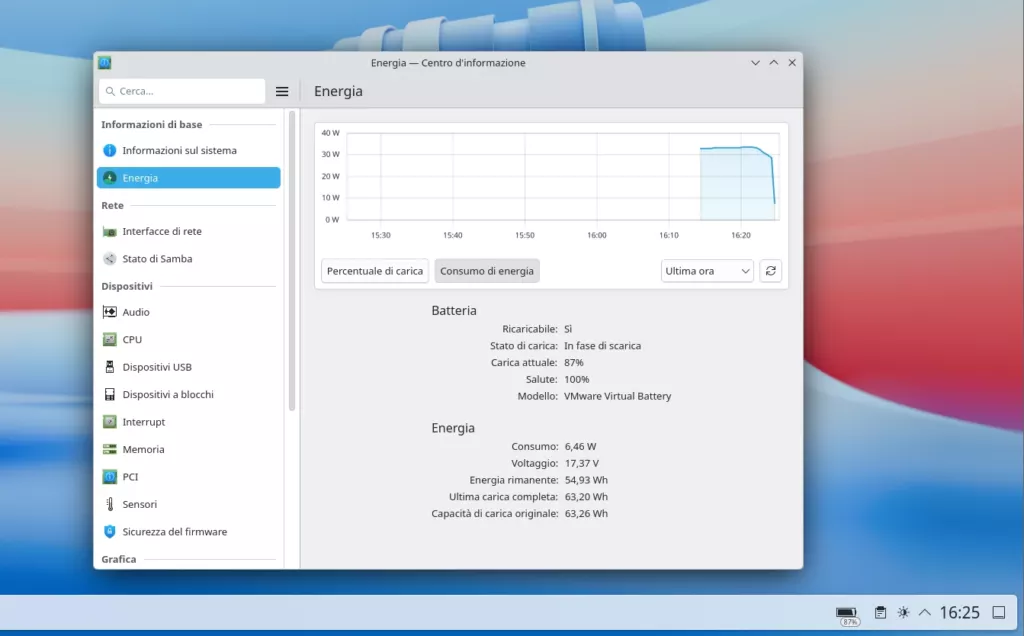Expand hidden system tray icons arrow
Image resolution: width=1024 pixels, height=636 pixels.
(x=925, y=612)
